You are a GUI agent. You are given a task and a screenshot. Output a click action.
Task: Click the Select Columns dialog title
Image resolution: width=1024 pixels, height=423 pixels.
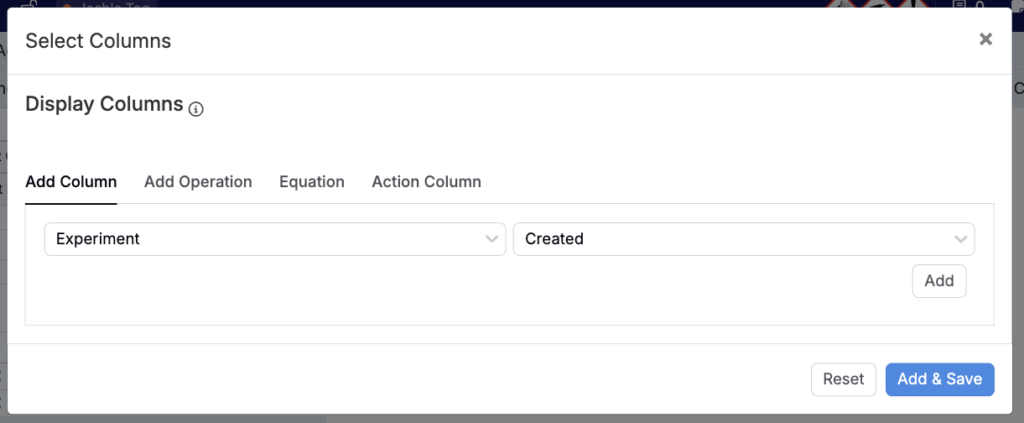point(98,41)
